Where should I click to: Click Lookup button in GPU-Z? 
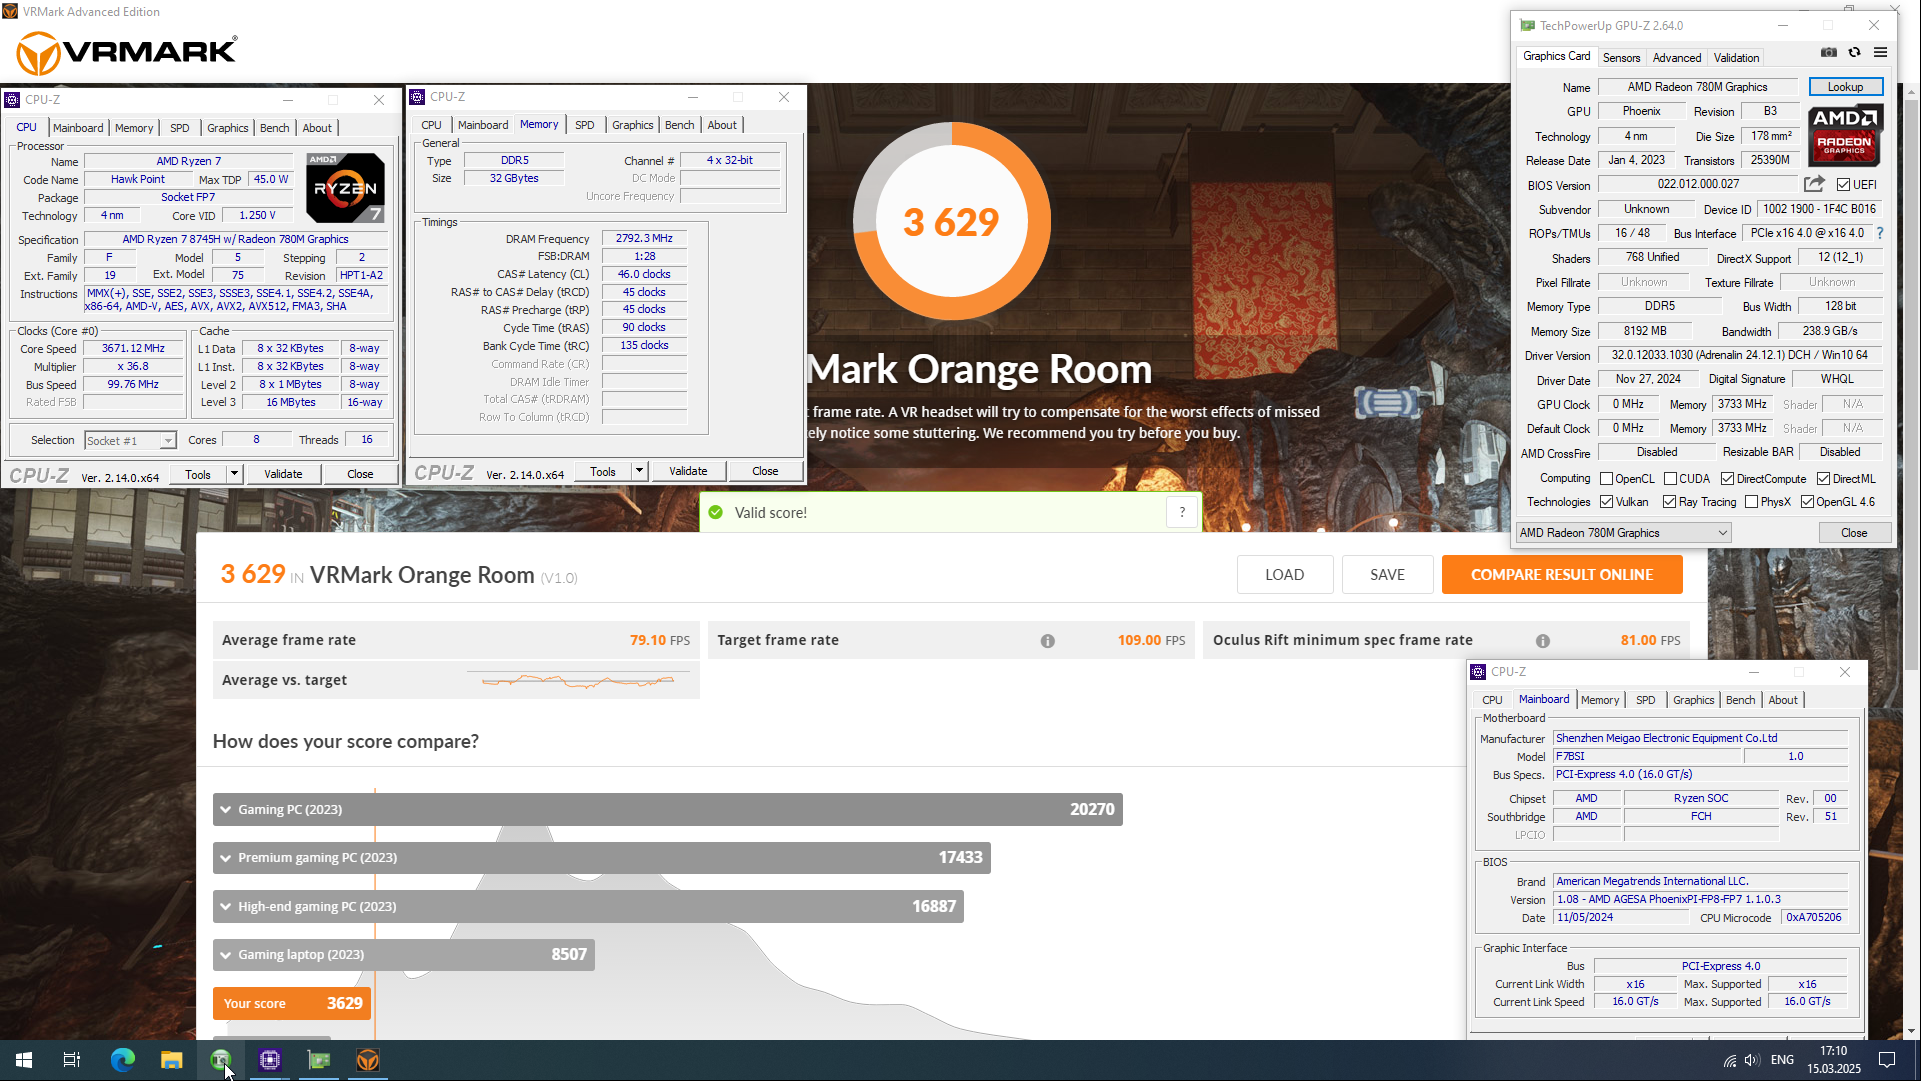(1845, 87)
